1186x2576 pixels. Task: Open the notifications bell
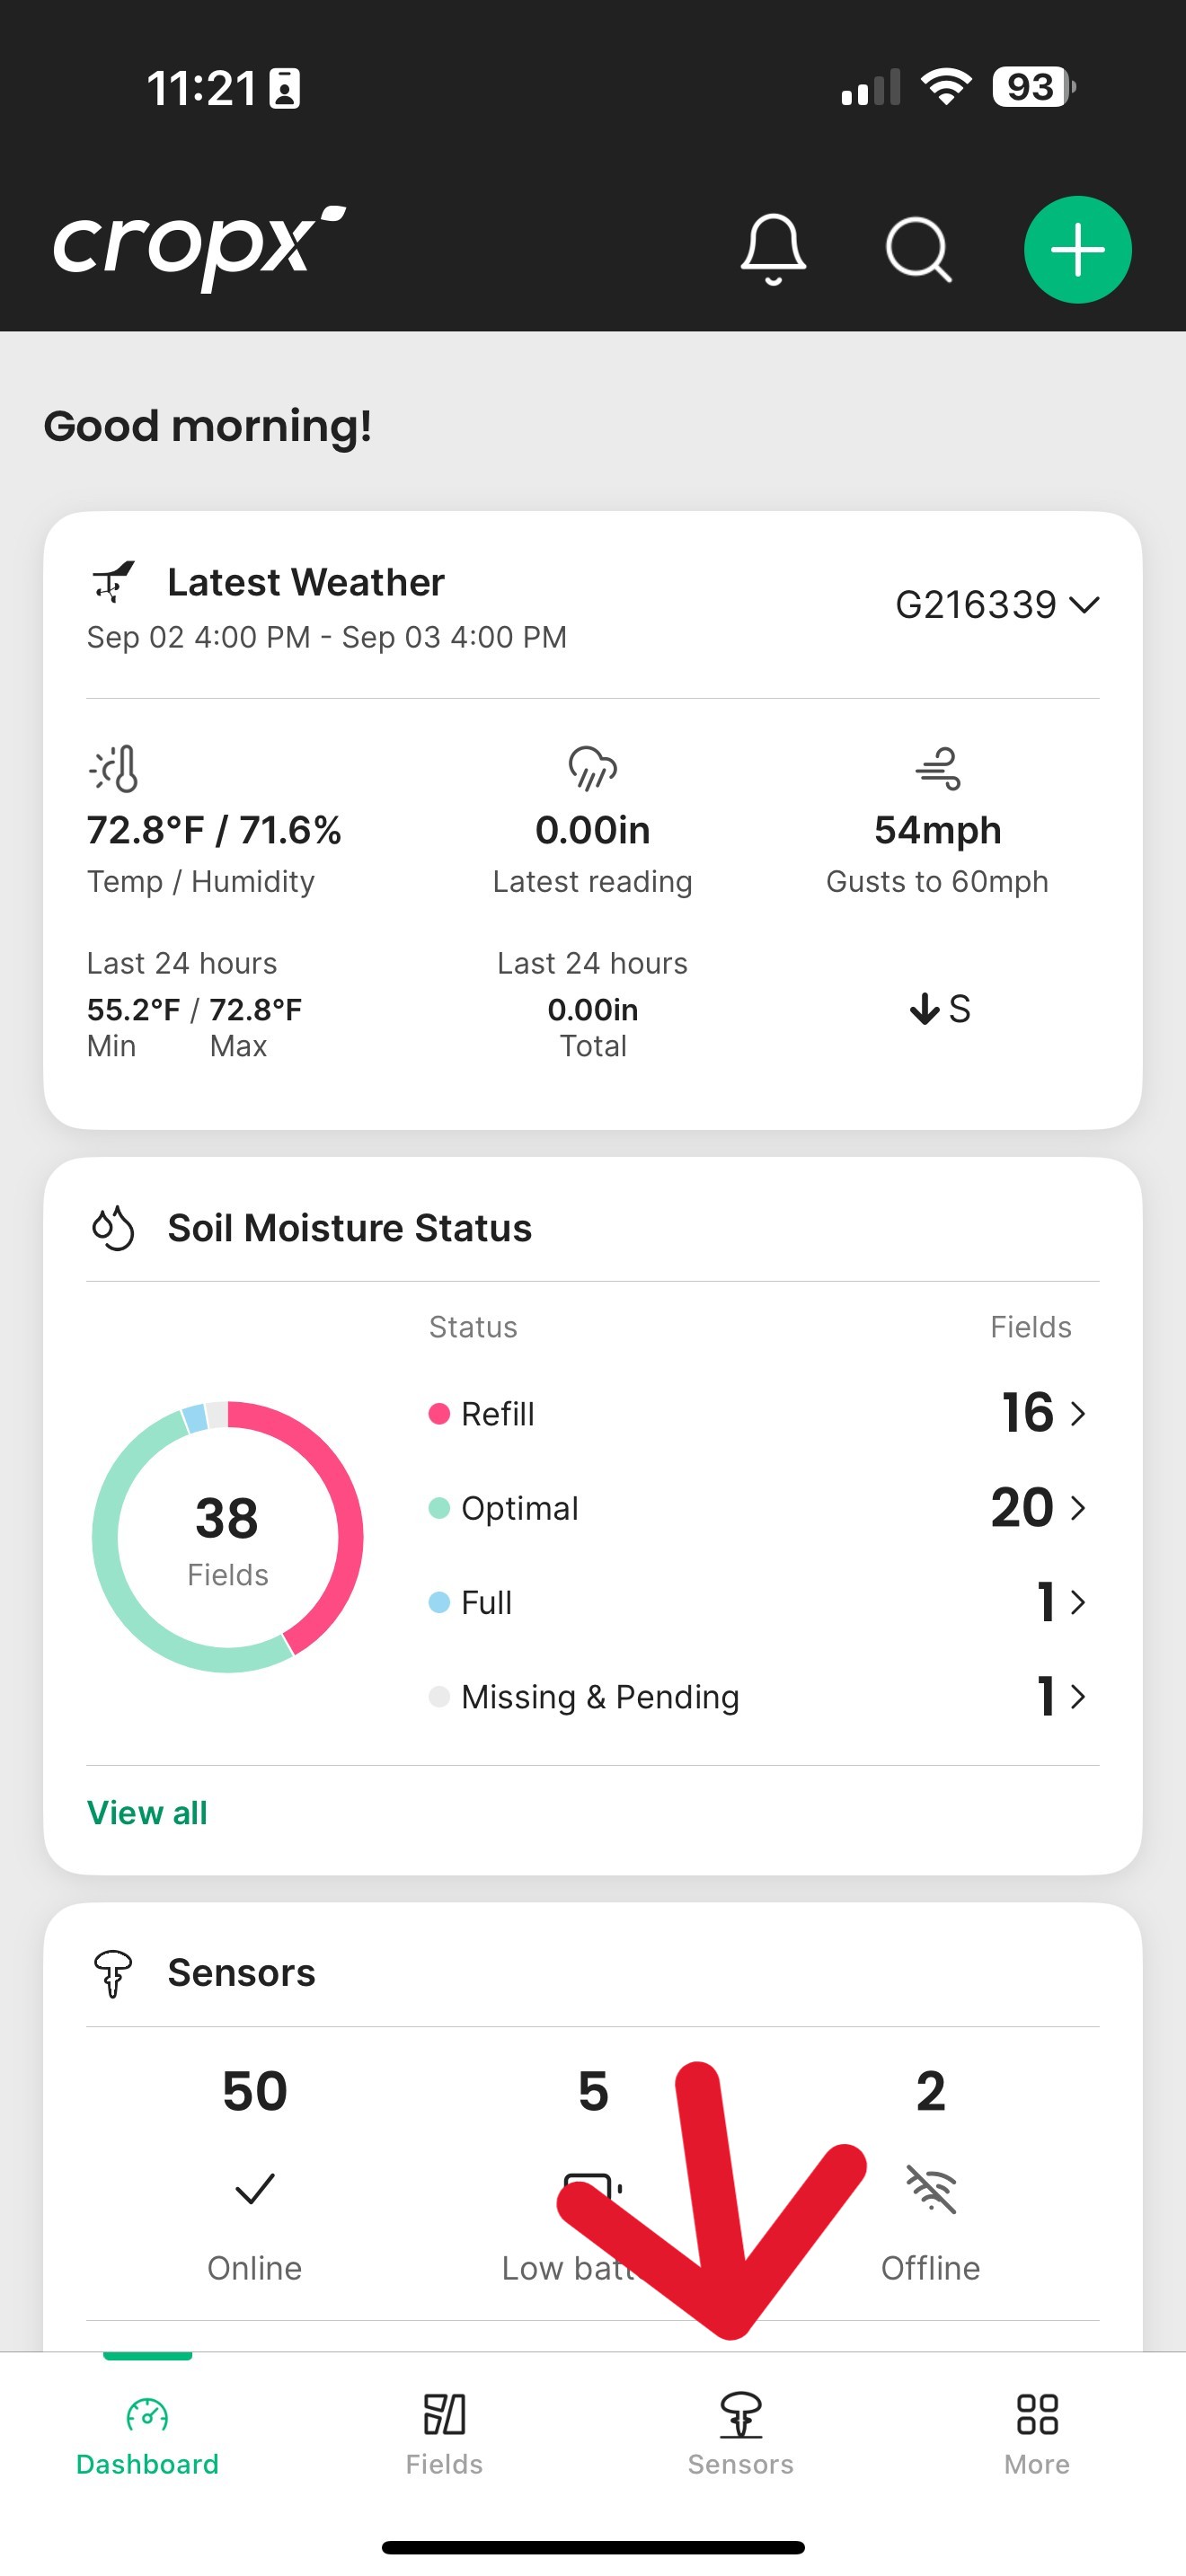tap(773, 249)
